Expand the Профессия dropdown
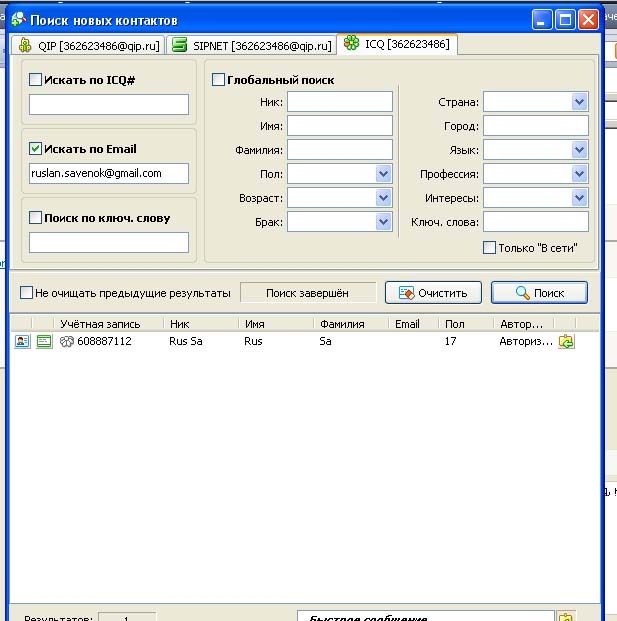The image size is (617, 621). click(579, 173)
